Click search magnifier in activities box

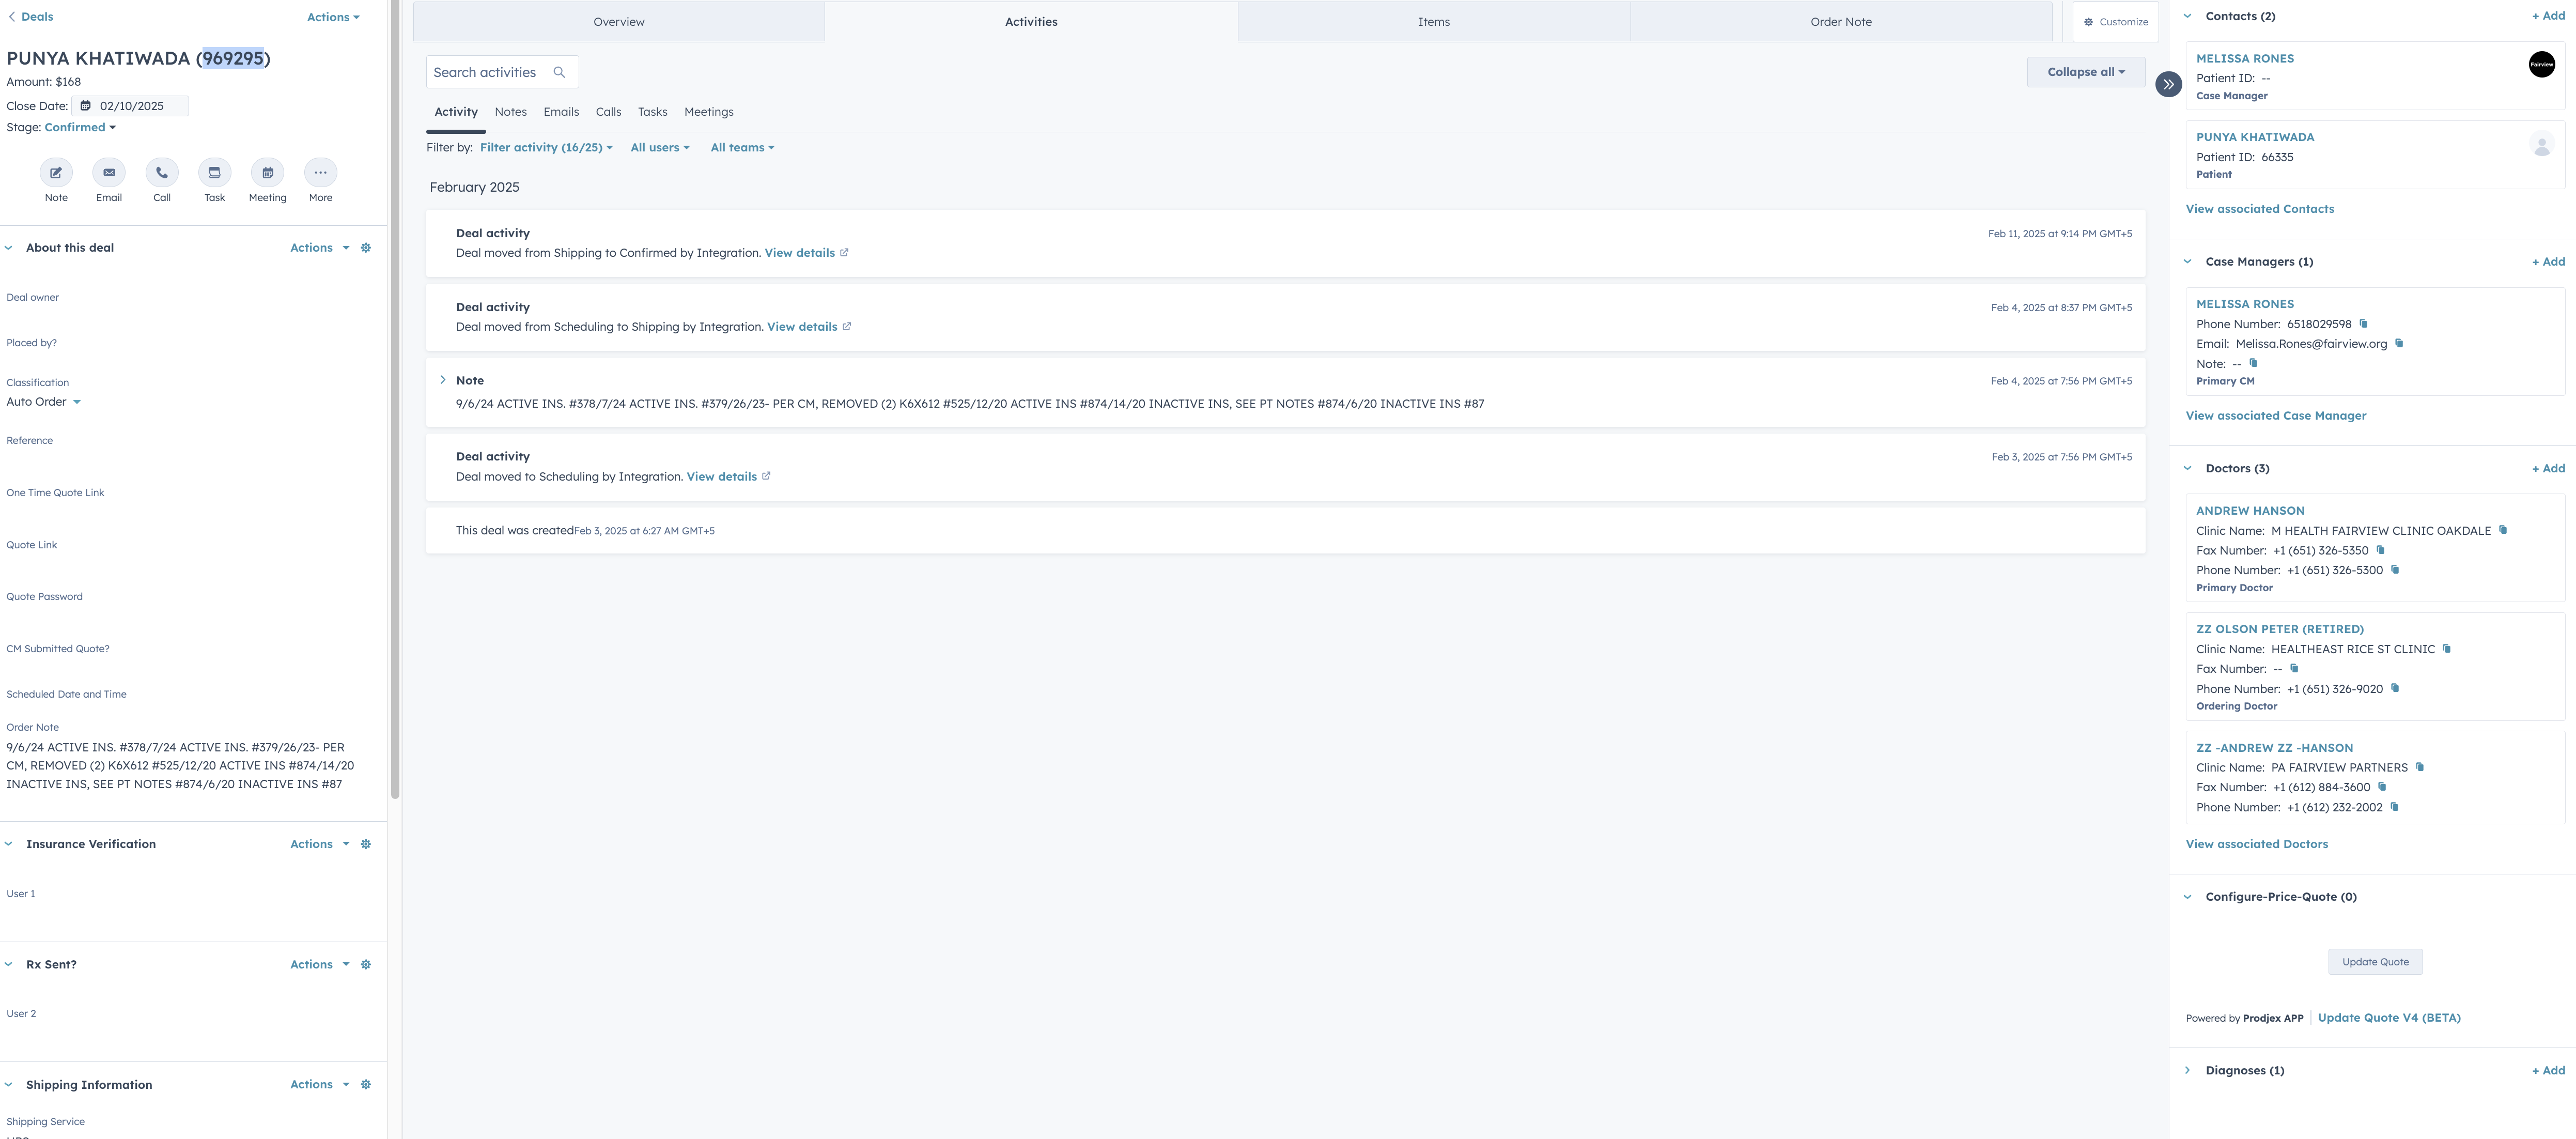(x=559, y=72)
